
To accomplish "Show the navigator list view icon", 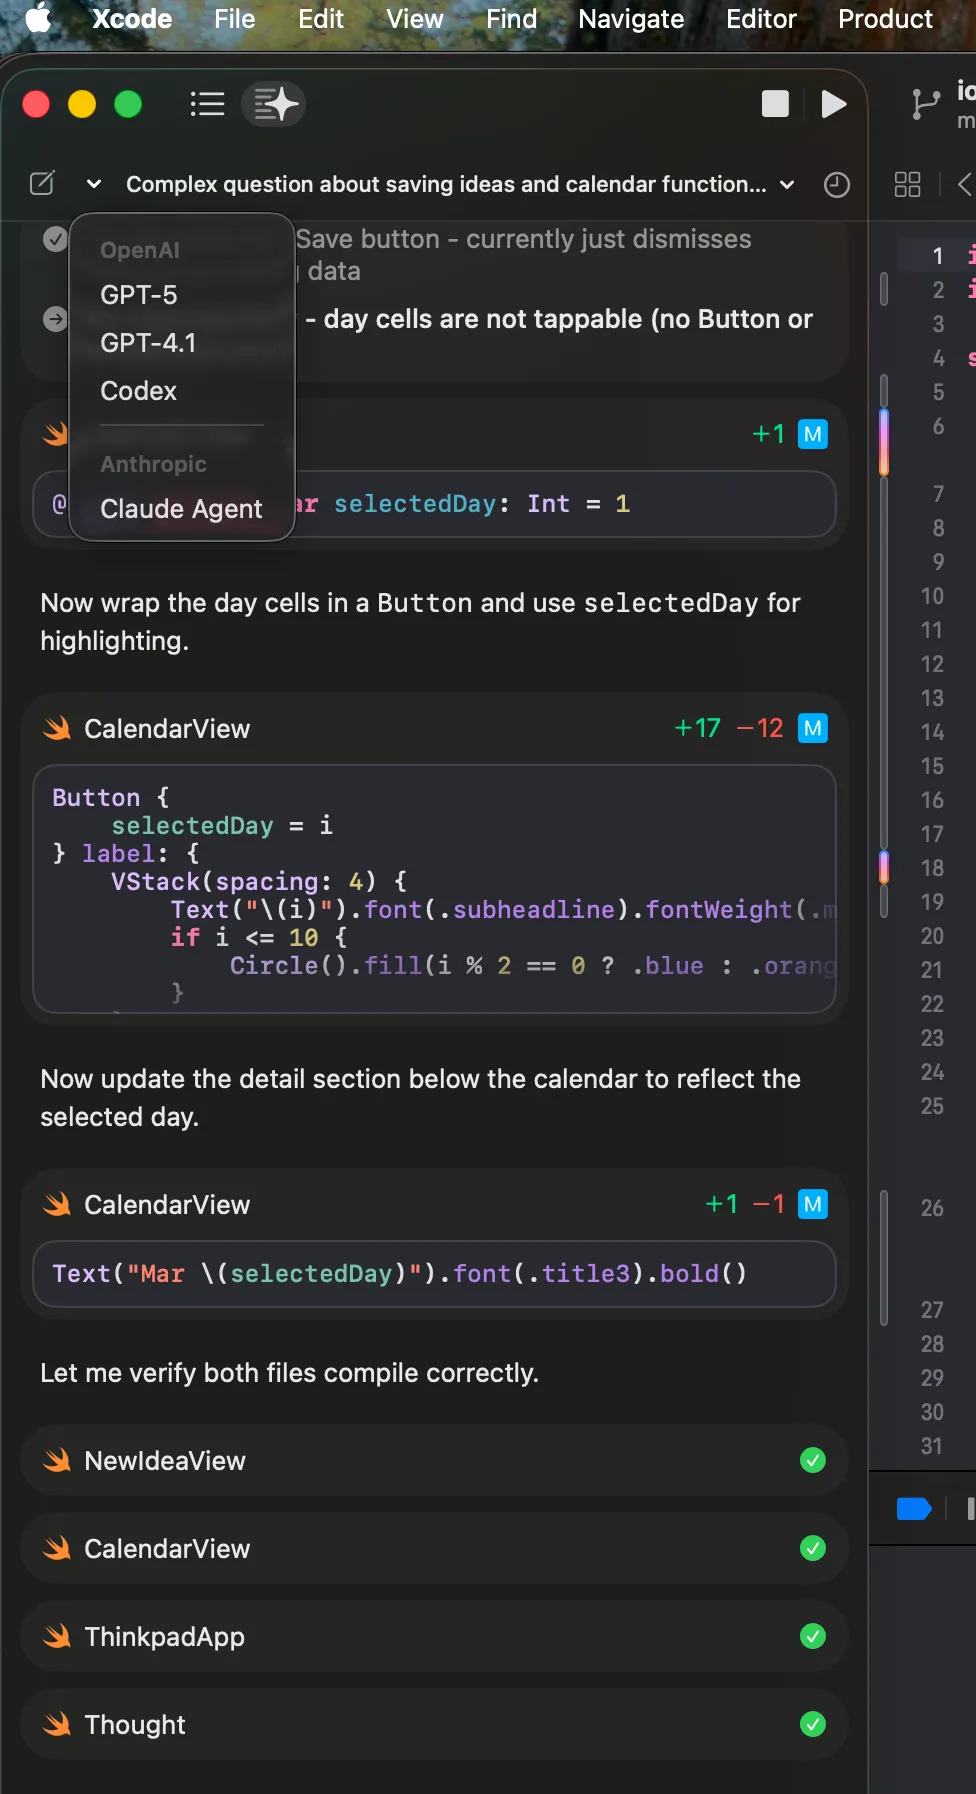I will pyautogui.click(x=208, y=104).
